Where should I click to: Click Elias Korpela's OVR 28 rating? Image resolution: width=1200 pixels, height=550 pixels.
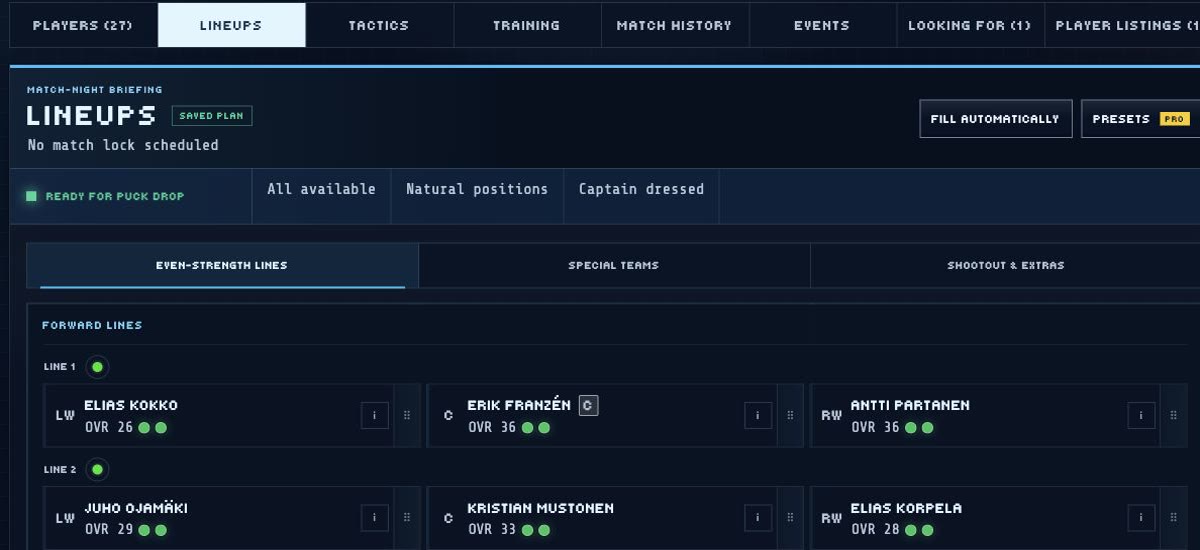(x=876, y=530)
